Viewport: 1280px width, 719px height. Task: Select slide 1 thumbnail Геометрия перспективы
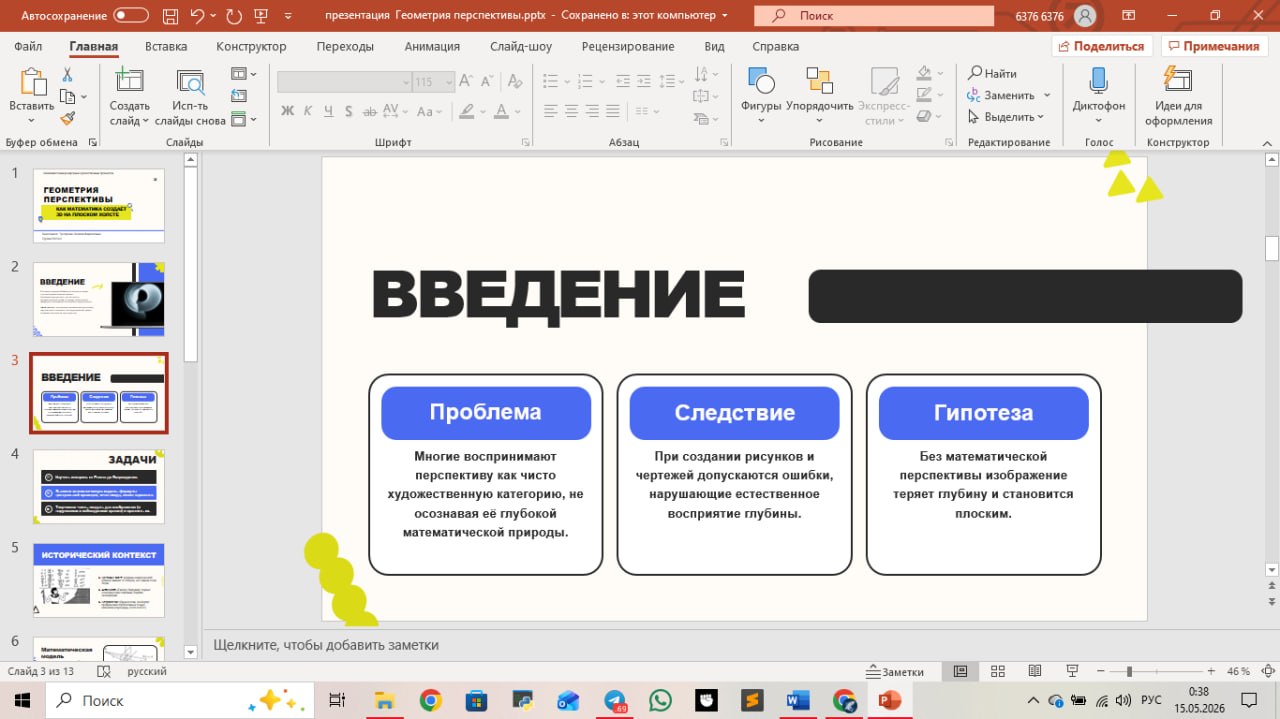coord(99,206)
